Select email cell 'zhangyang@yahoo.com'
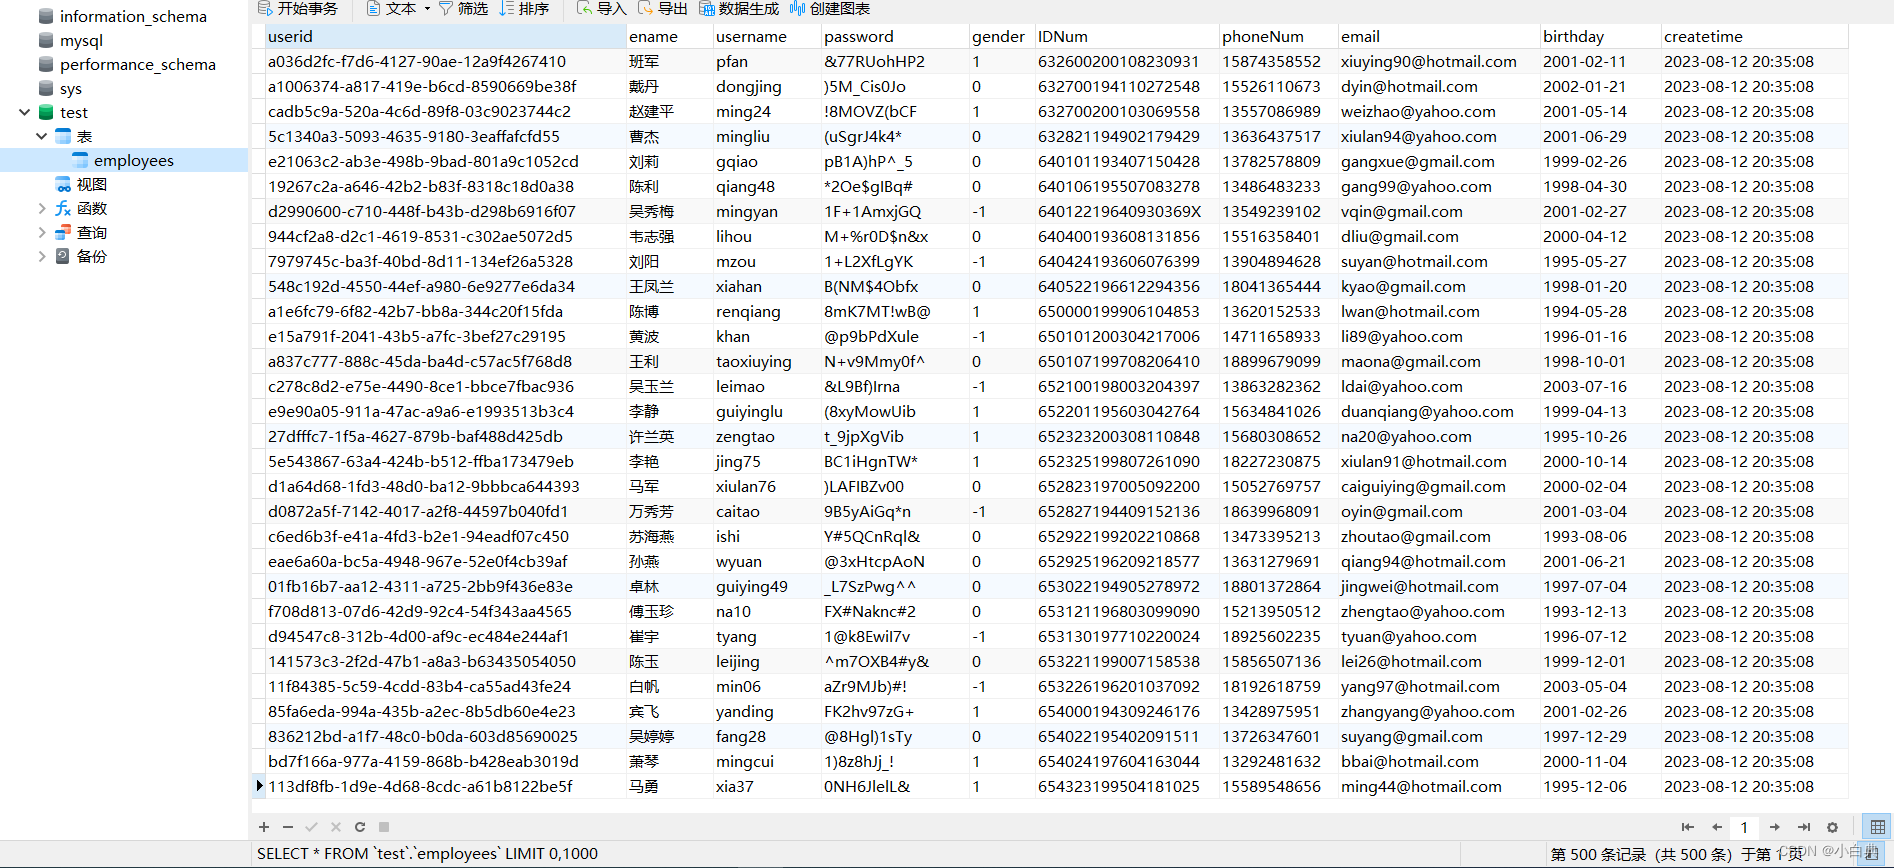 [1439, 711]
